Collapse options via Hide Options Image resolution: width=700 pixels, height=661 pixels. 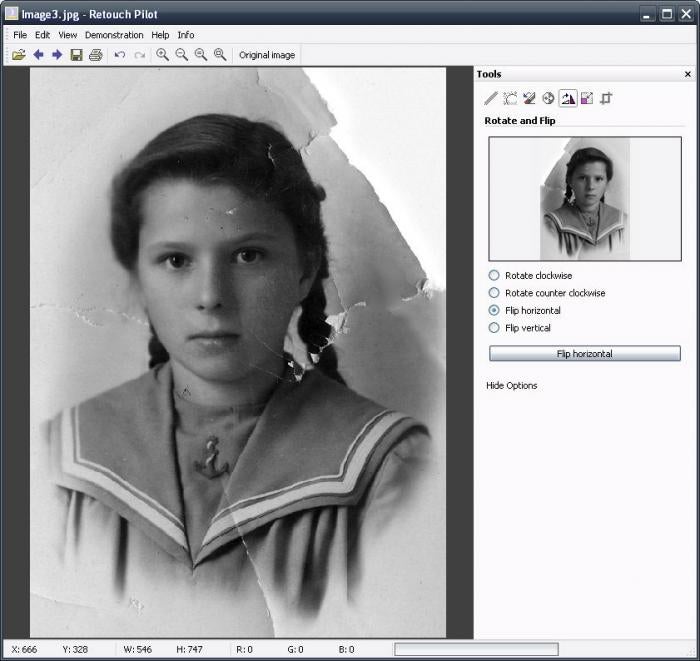[x=511, y=385]
